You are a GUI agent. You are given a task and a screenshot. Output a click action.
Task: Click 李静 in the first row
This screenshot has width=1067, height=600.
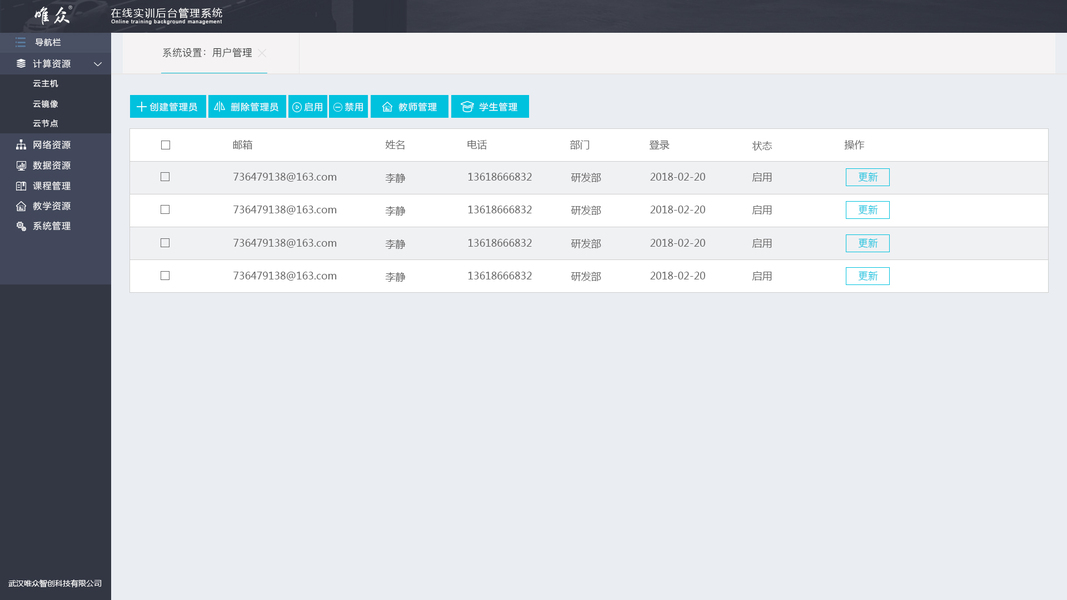pos(395,178)
